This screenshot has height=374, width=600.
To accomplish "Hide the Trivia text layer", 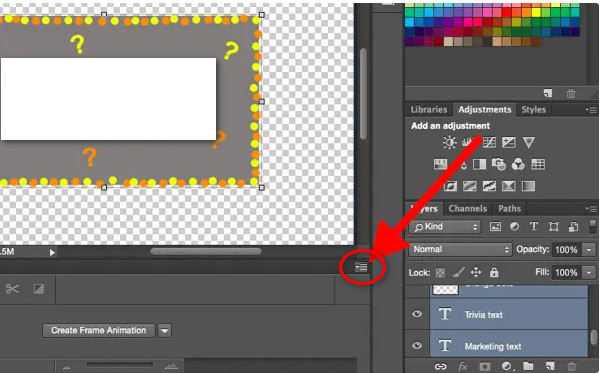I will [x=417, y=314].
